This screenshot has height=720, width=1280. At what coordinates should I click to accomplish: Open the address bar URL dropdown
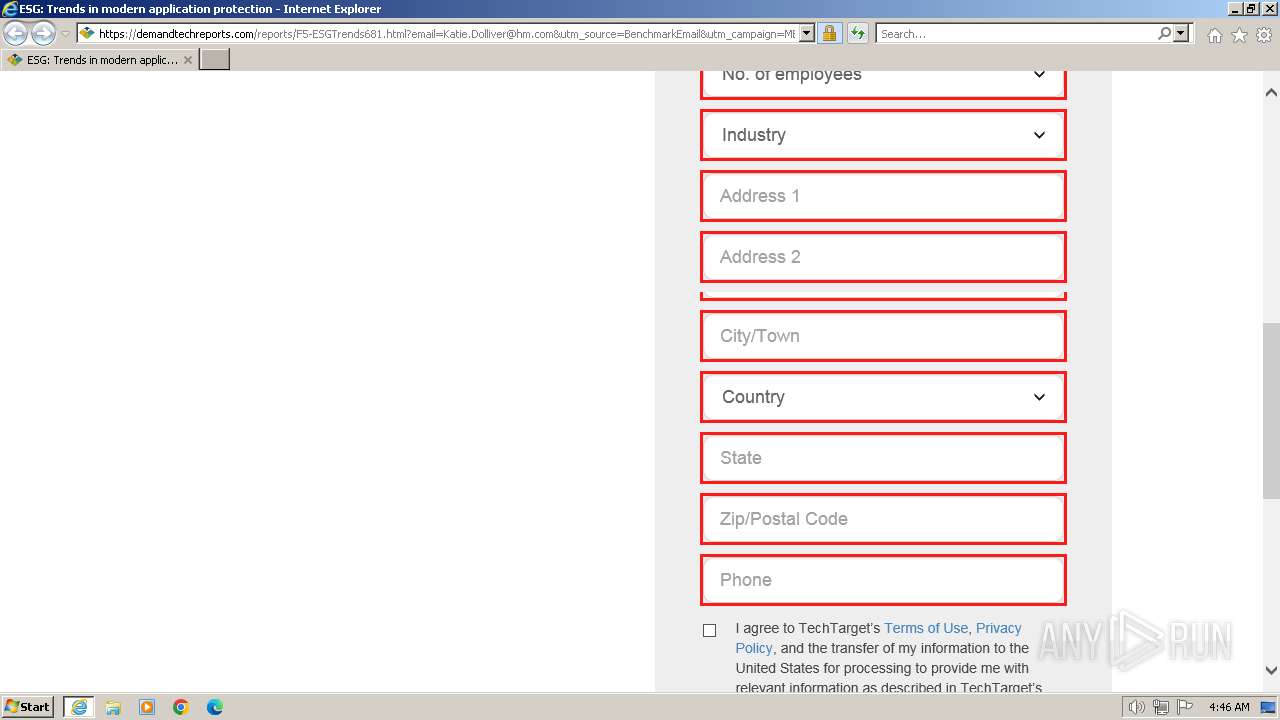807,33
